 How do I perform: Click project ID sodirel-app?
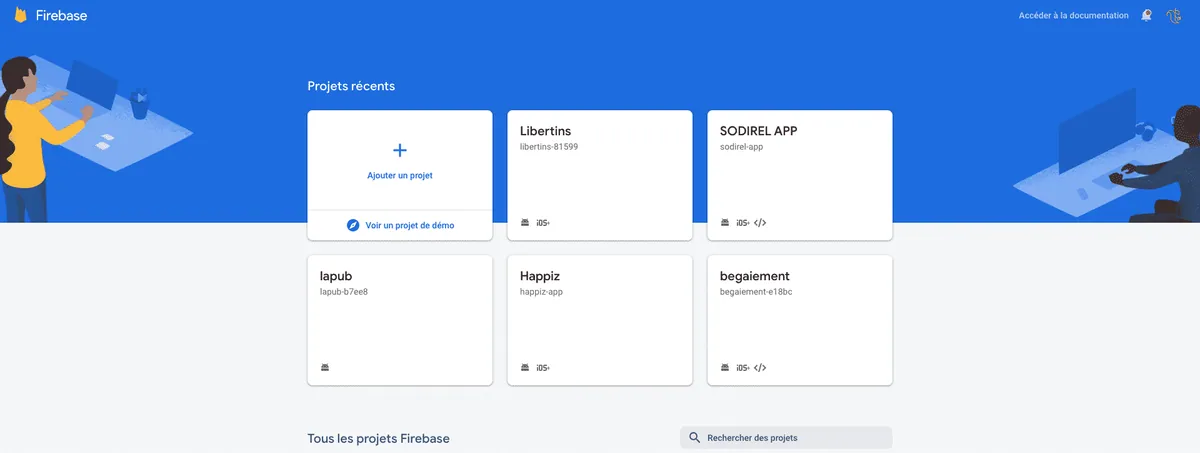point(742,147)
